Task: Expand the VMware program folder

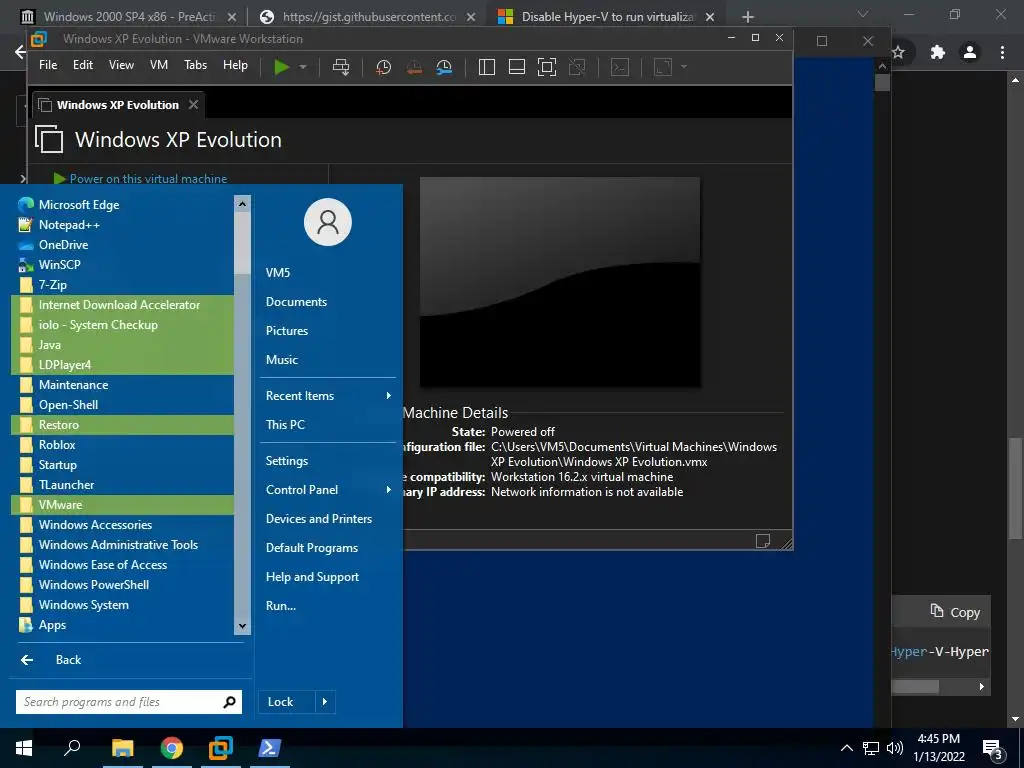Action: tap(122, 505)
